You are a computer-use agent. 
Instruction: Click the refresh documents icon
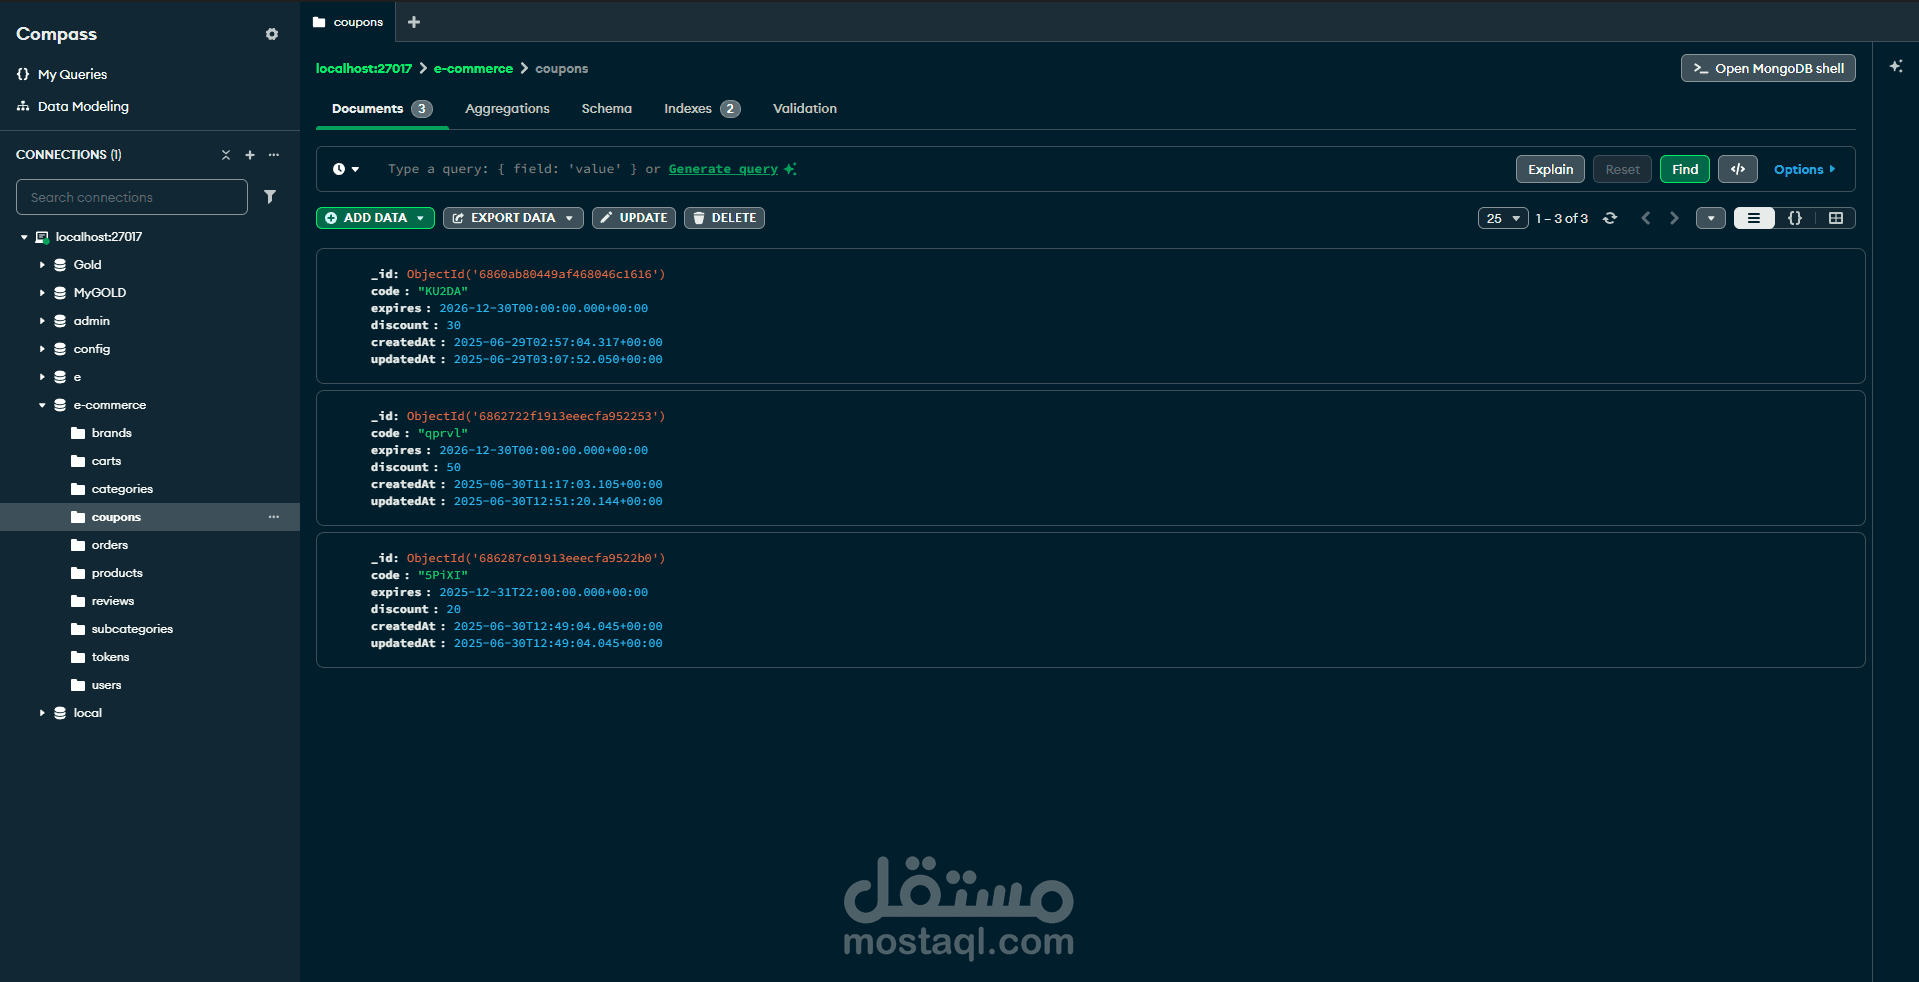tap(1610, 218)
